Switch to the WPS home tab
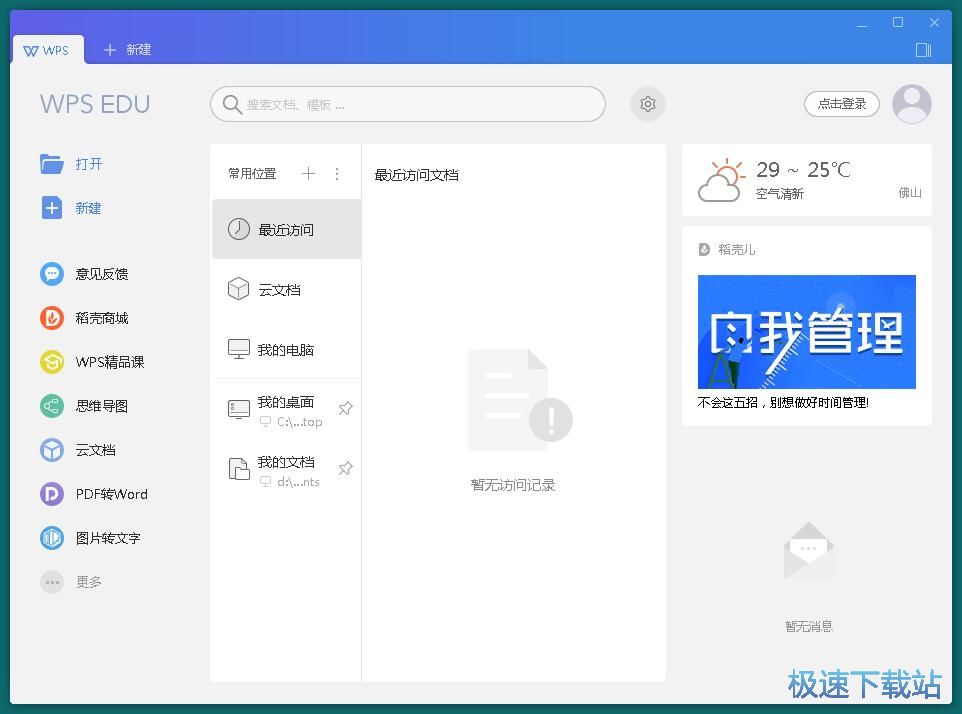 tap(48, 50)
